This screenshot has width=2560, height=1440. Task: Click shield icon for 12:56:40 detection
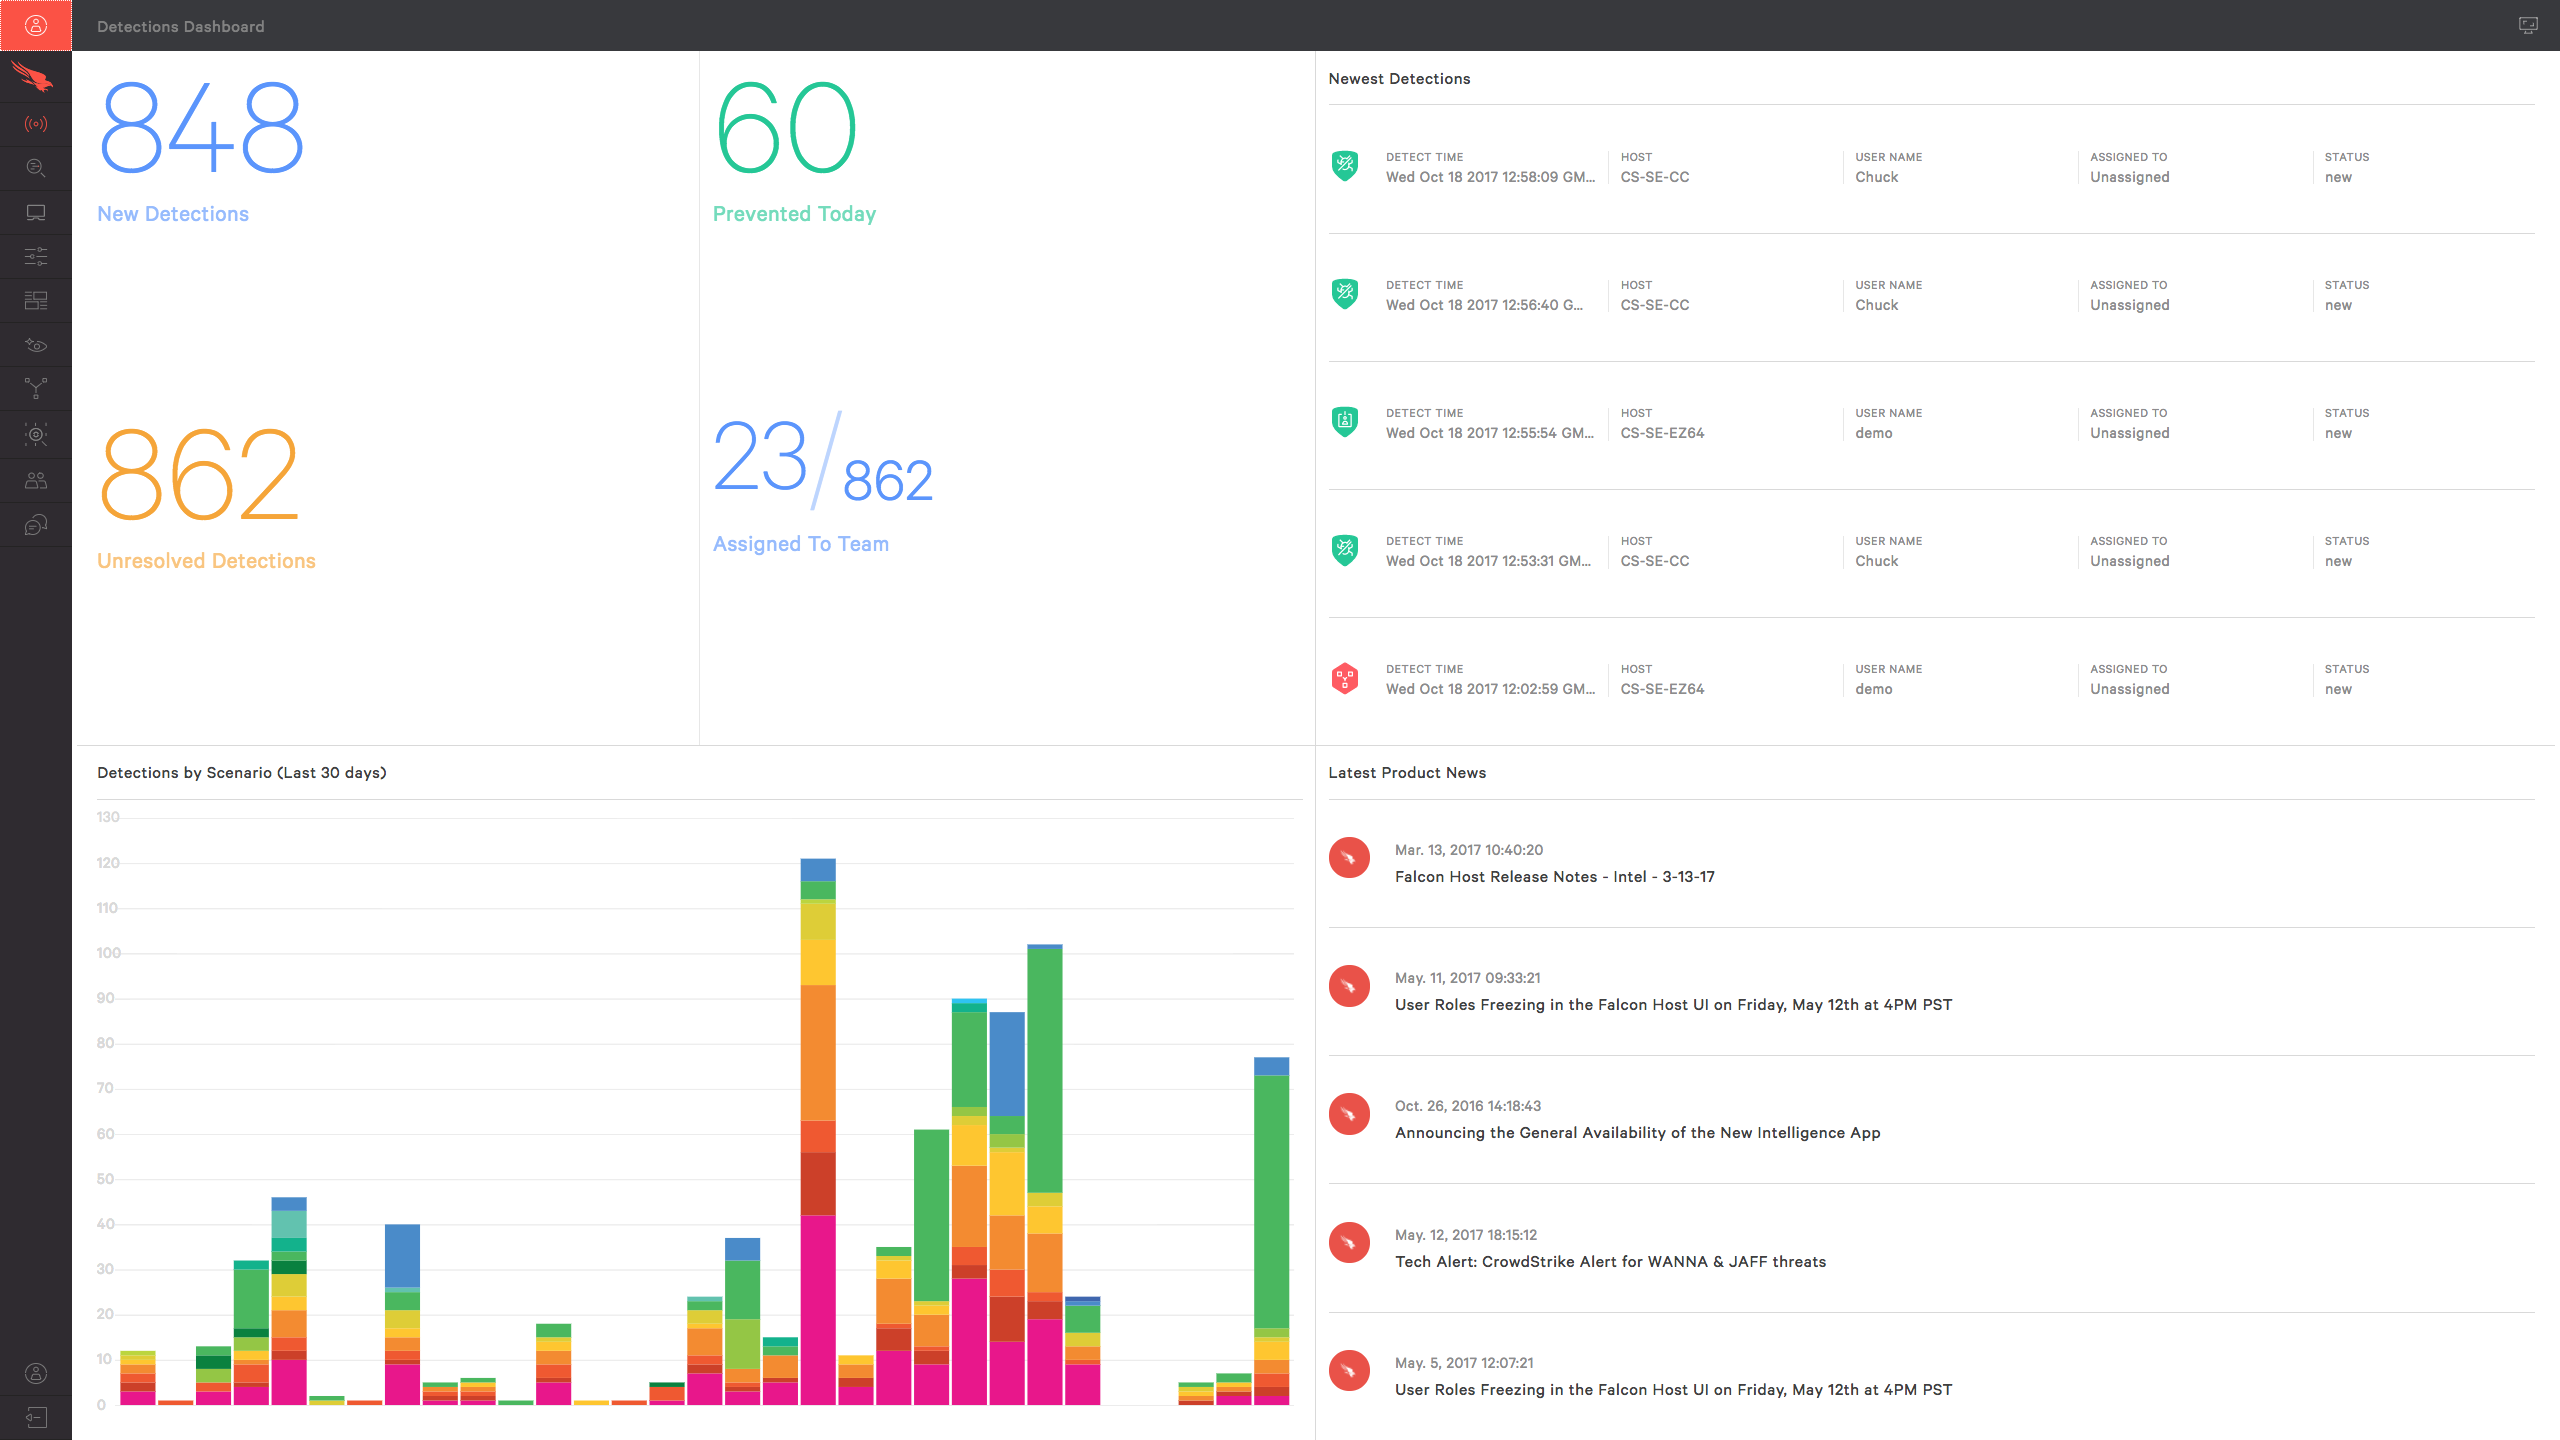(1345, 293)
